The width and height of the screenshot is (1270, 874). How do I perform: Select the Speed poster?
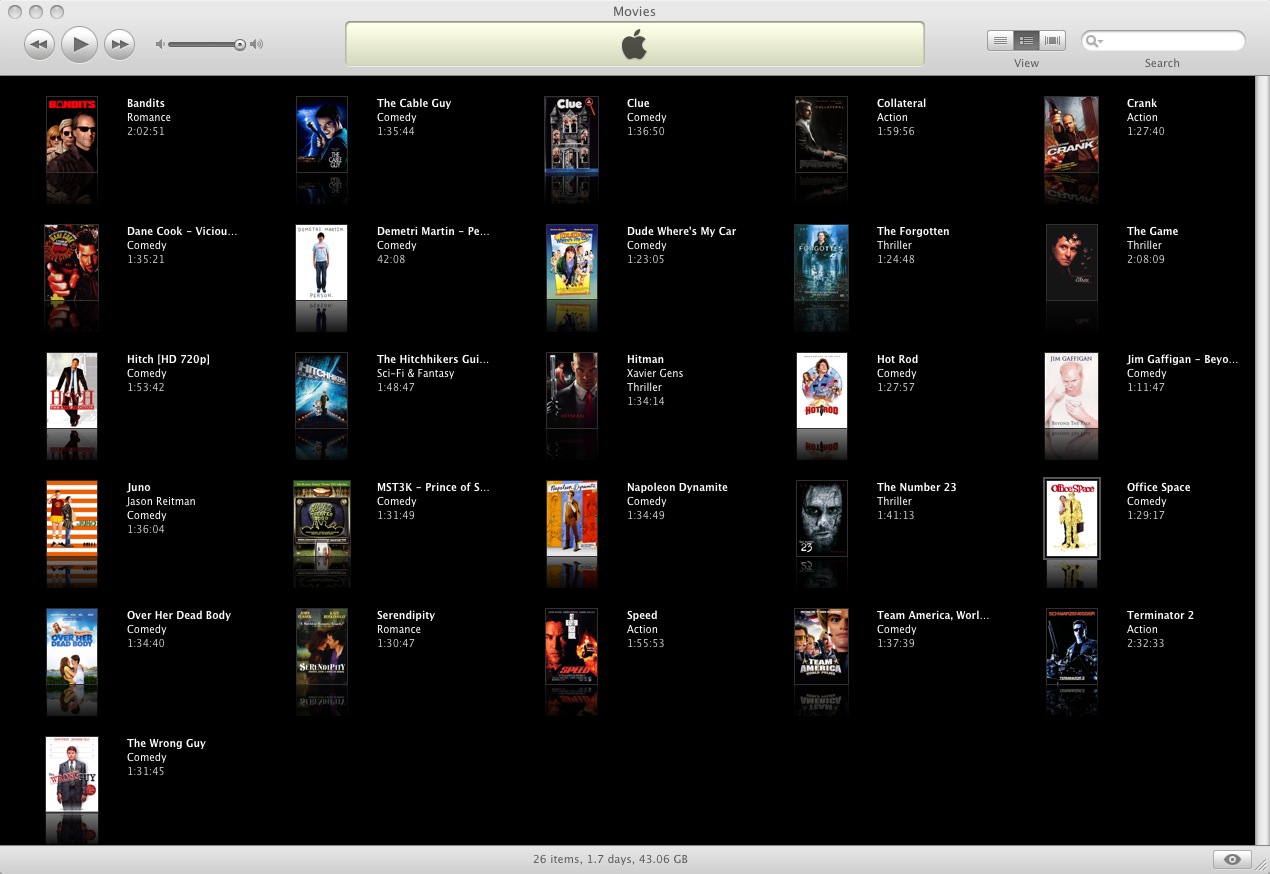pos(572,647)
